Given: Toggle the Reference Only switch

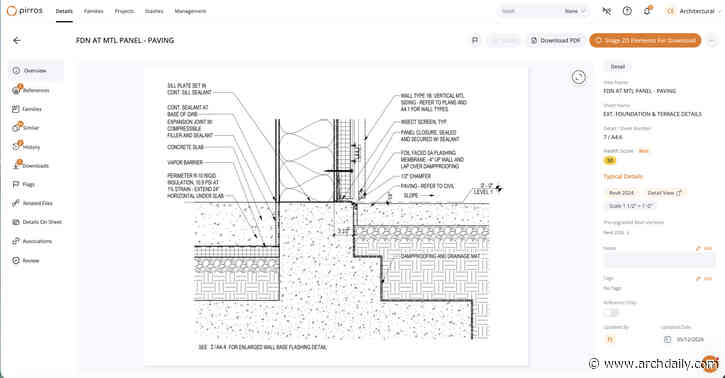Looking at the screenshot, I should click(x=611, y=313).
